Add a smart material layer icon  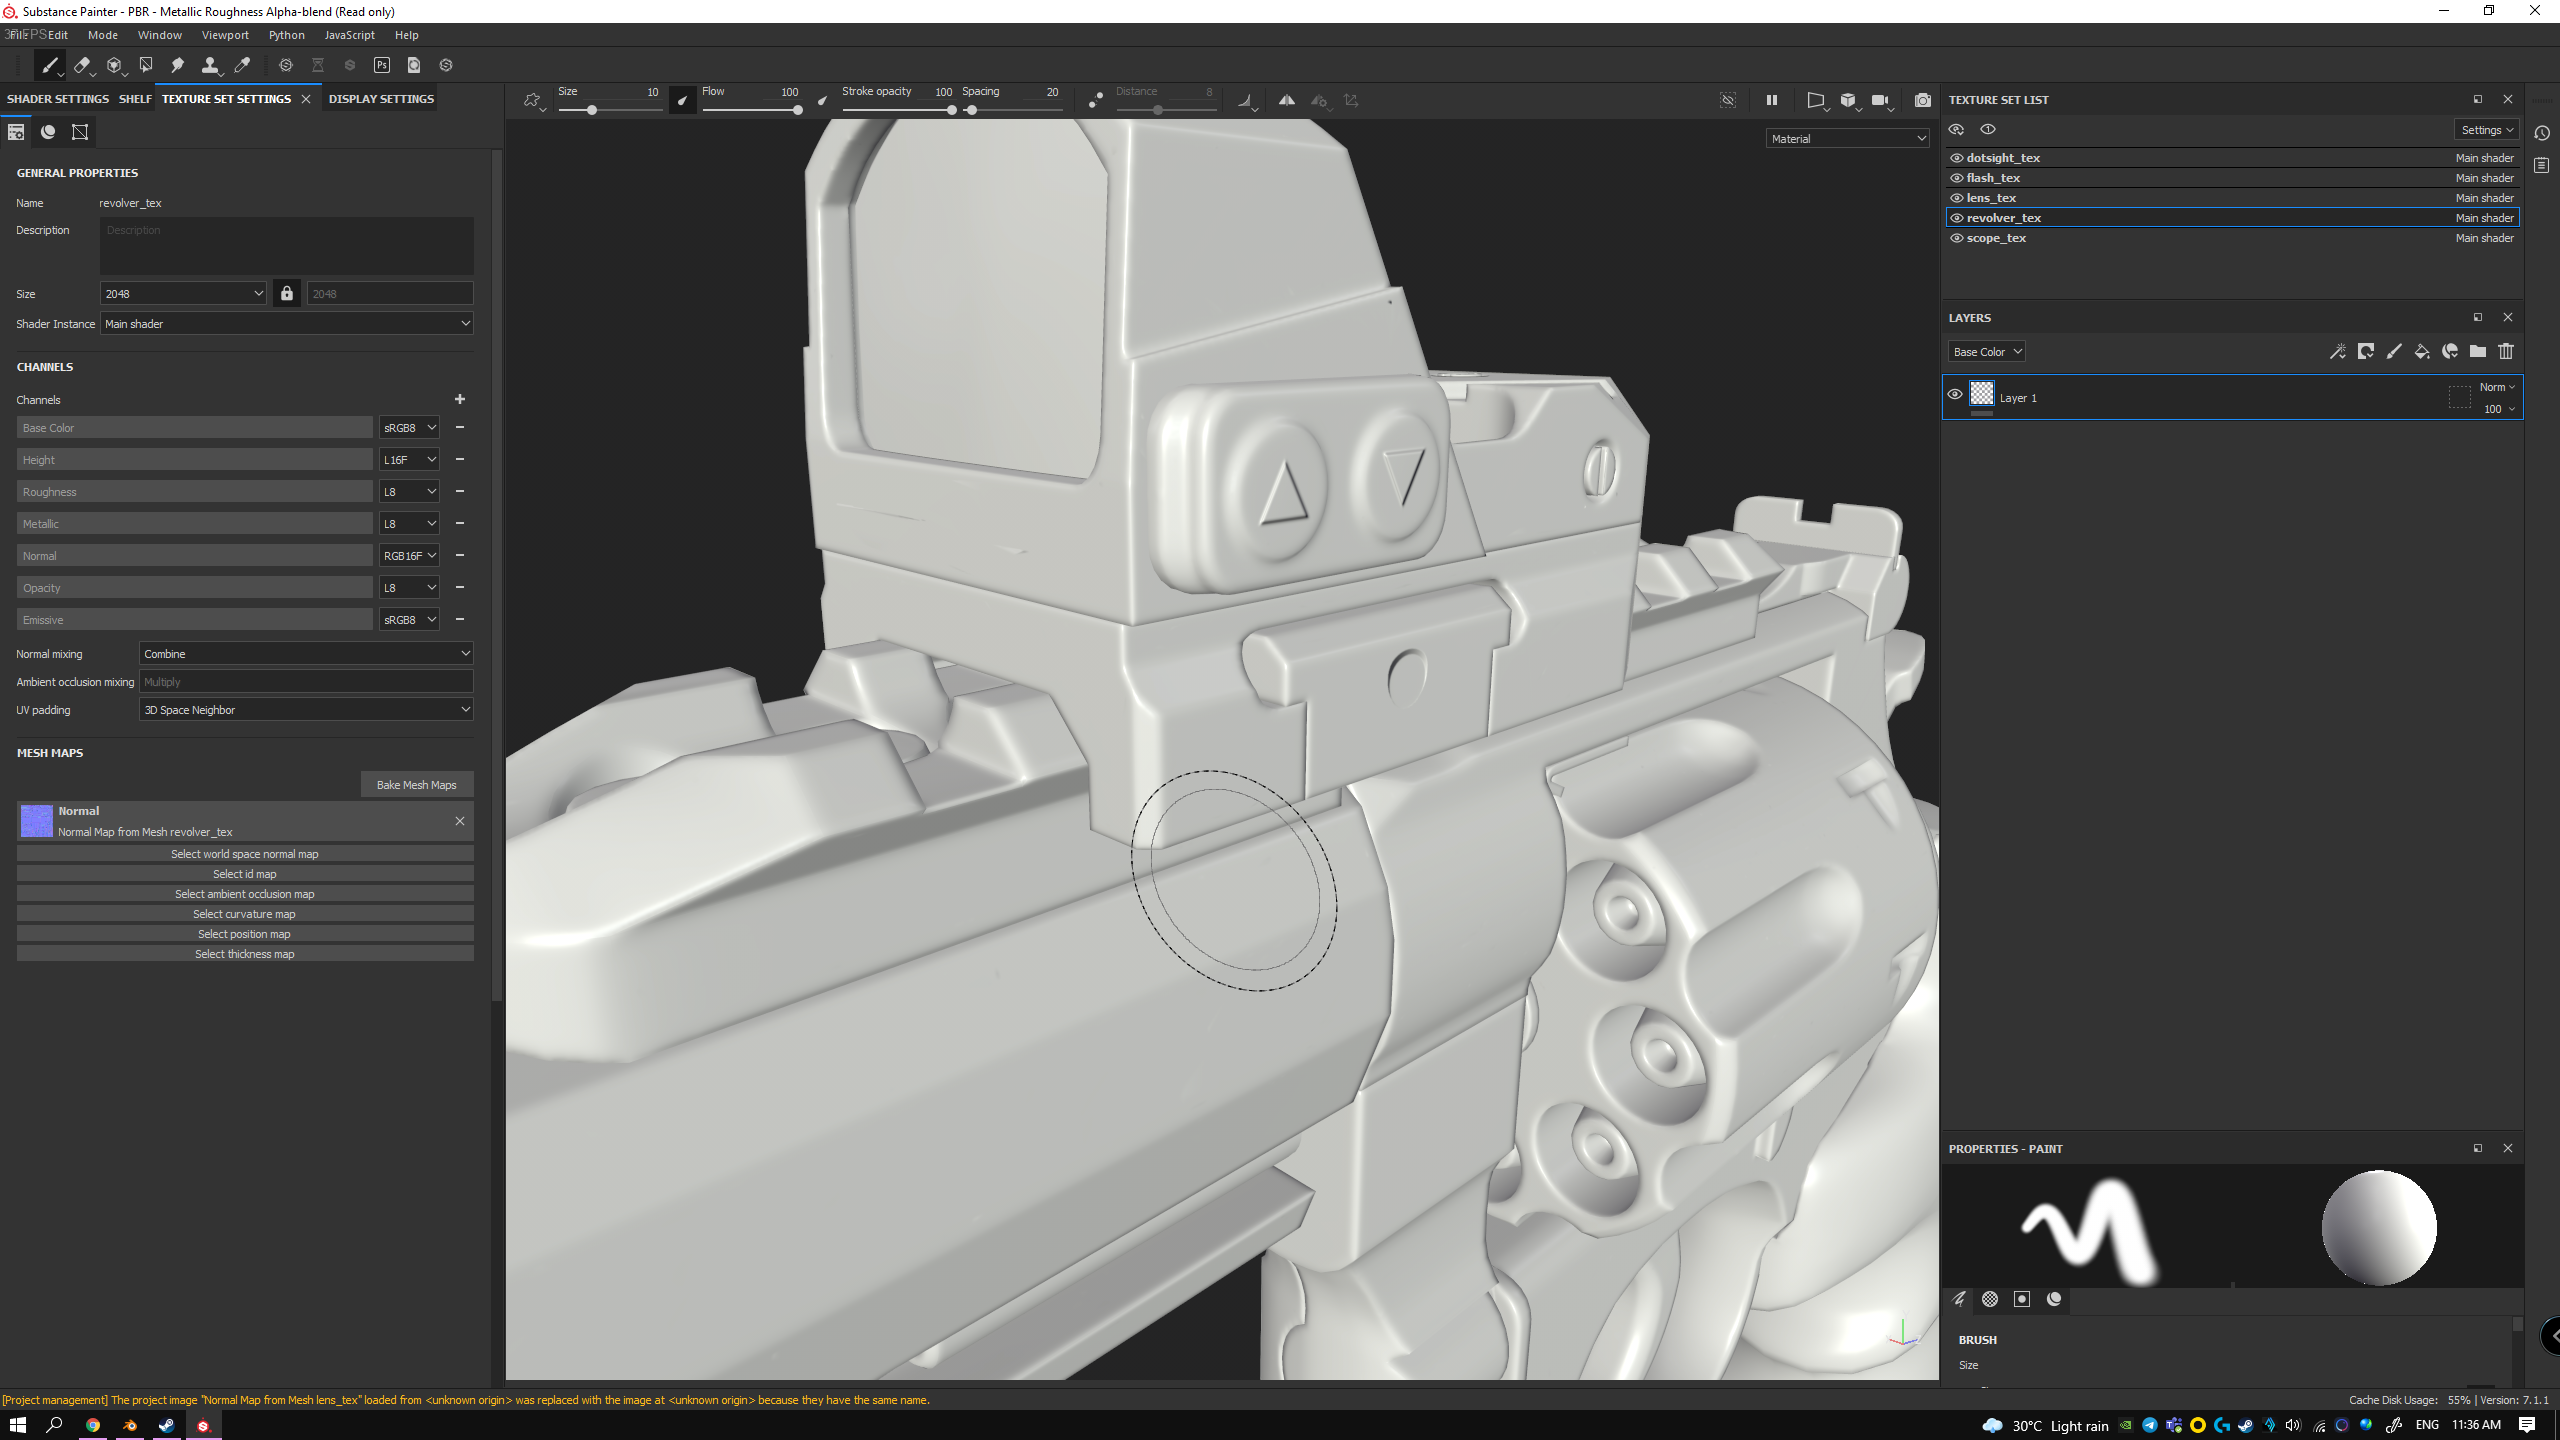pos(2449,351)
